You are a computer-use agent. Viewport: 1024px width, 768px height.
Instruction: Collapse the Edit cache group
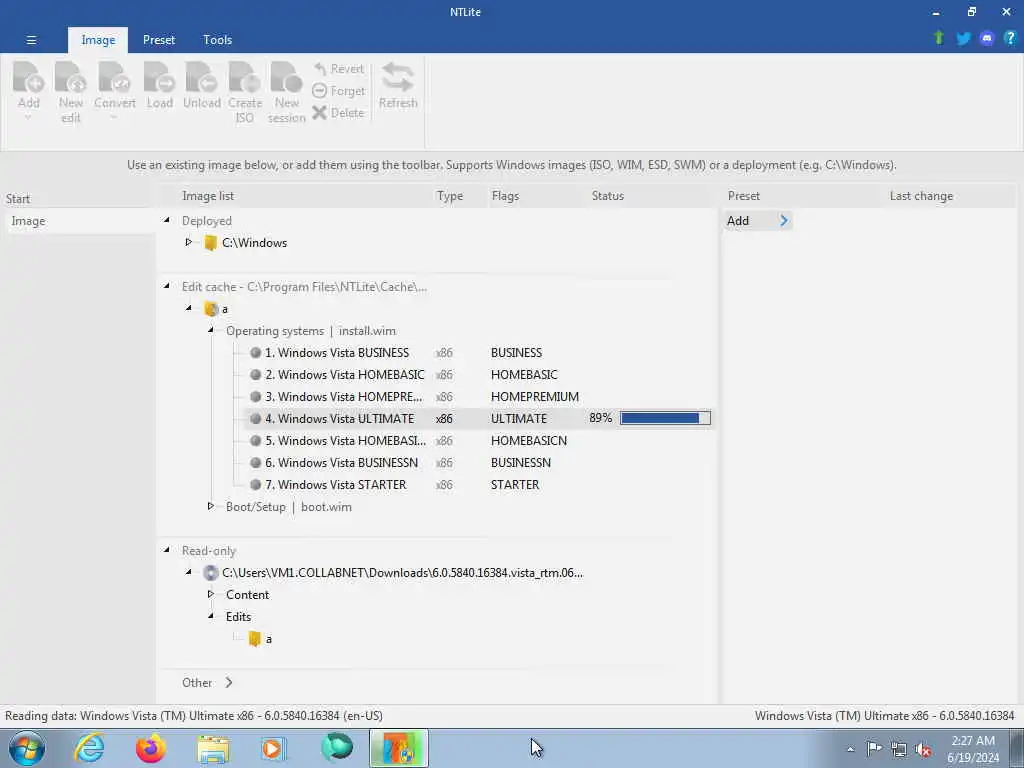click(167, 285)
